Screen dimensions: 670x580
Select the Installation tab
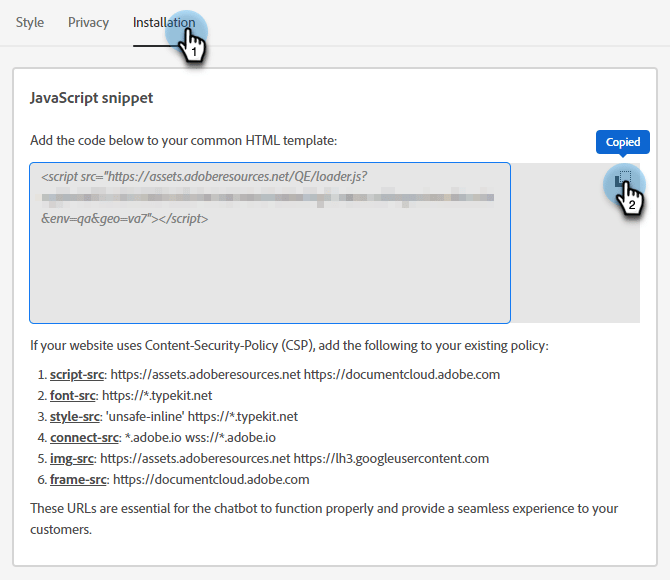[x=164, y=22]
